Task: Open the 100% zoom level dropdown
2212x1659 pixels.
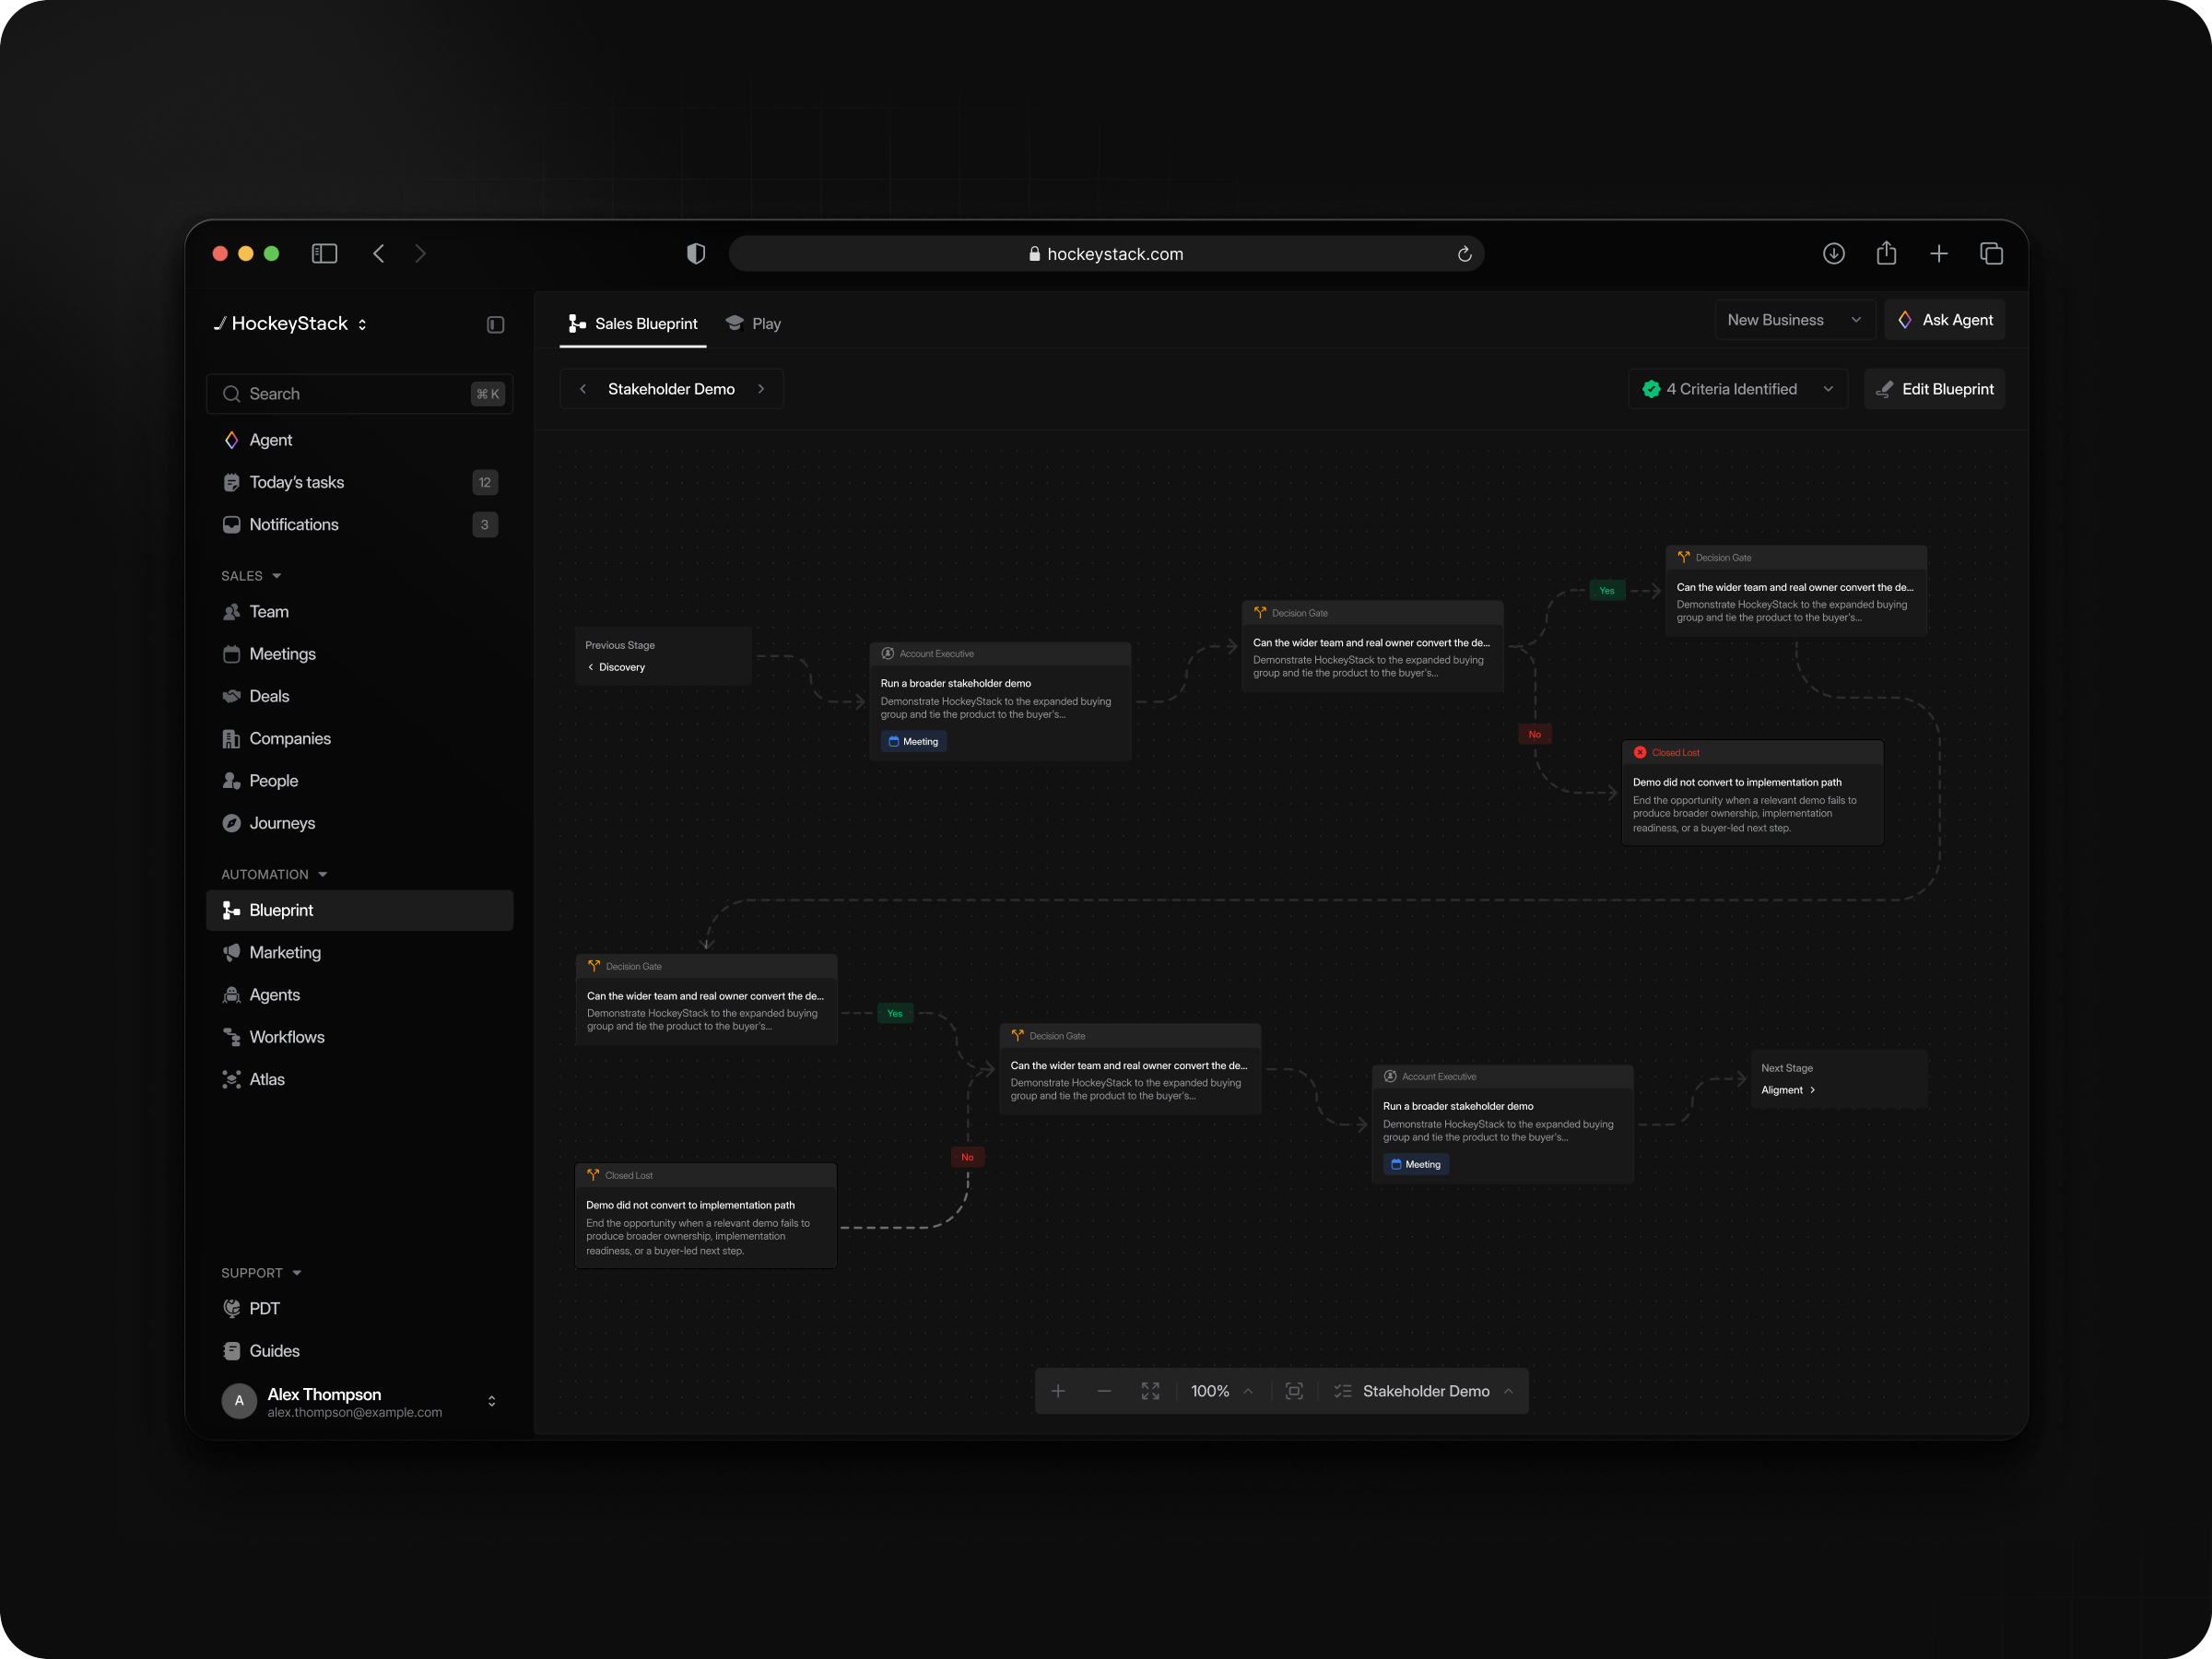Action: (1222, 1391)
